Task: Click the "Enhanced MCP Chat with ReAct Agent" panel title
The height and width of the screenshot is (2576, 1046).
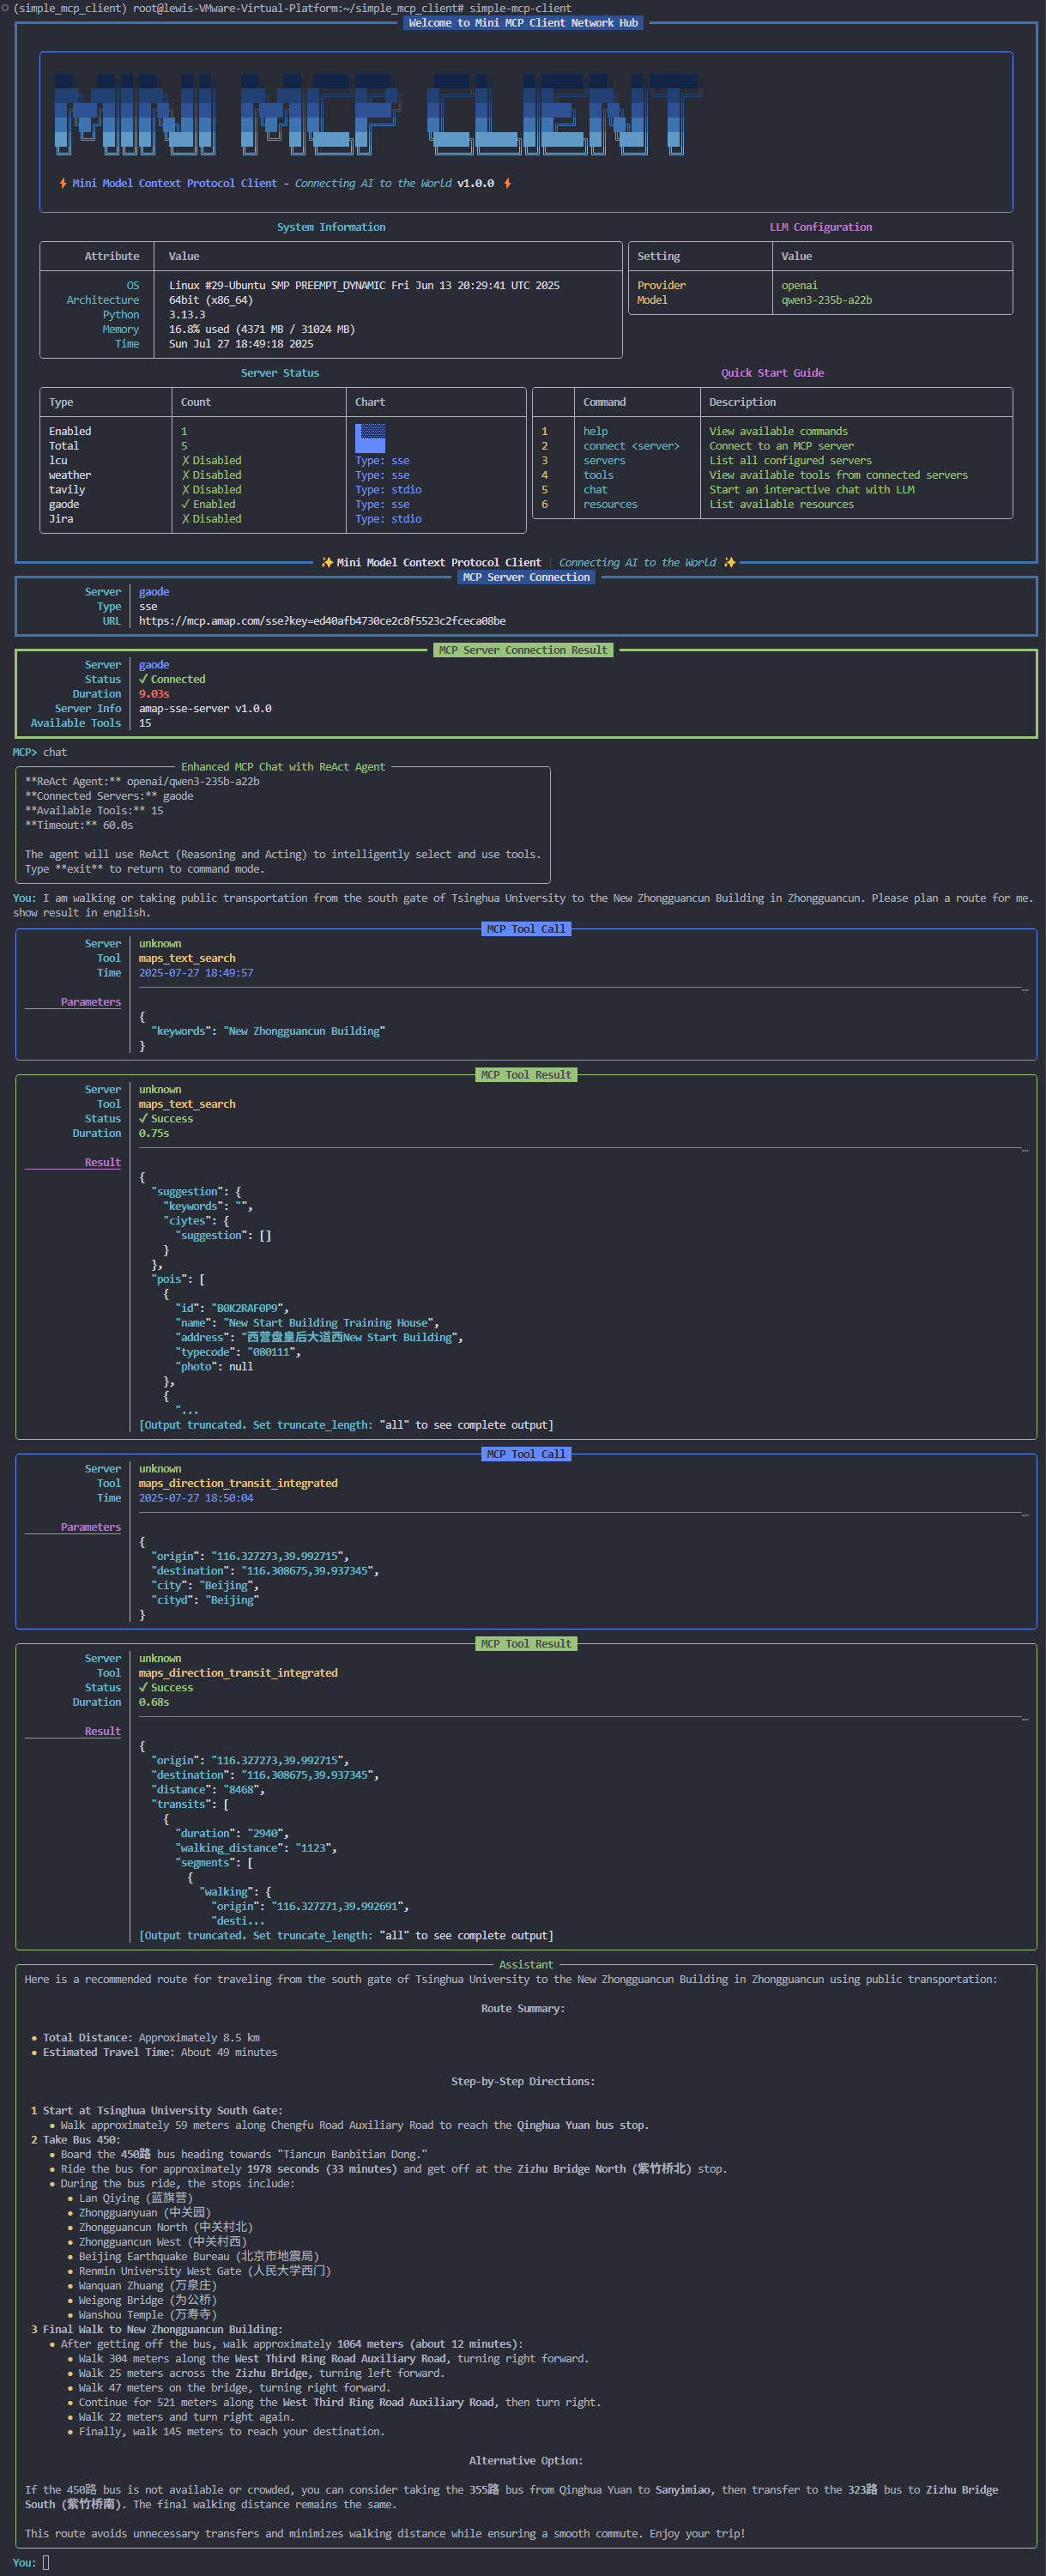Action: pyautogui.click(x=283, y=767)
